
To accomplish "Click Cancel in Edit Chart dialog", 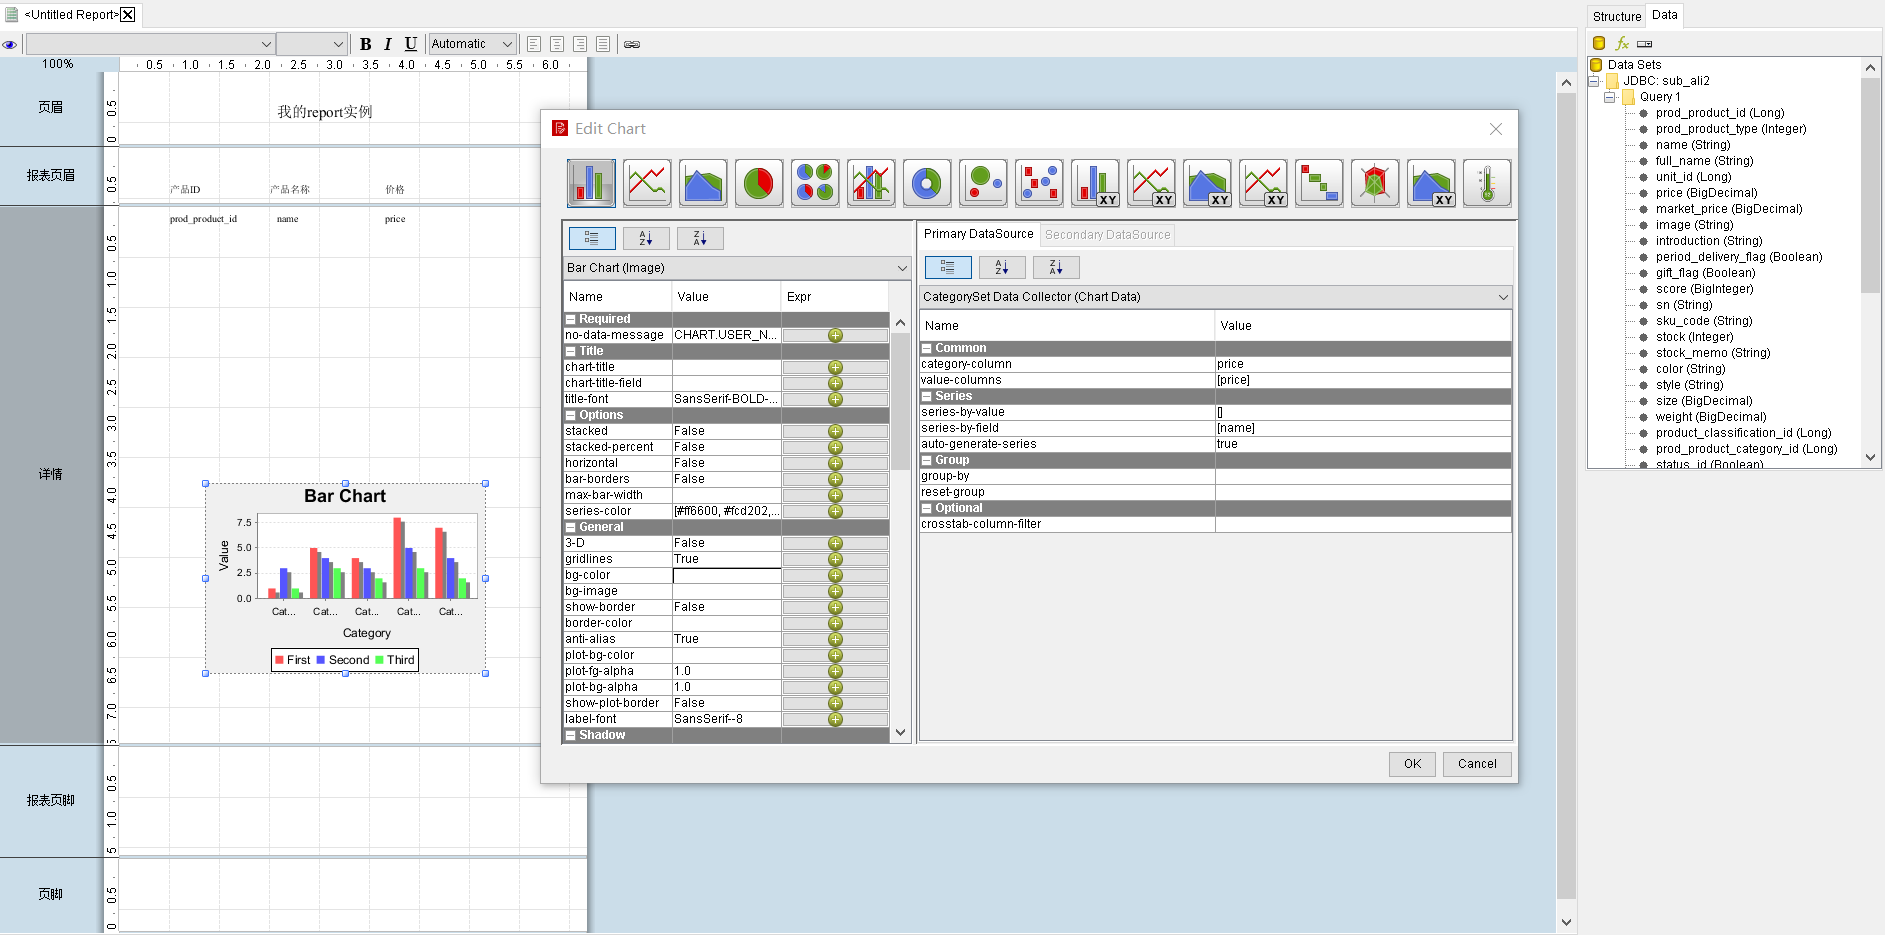I will tap(1477, 764).
